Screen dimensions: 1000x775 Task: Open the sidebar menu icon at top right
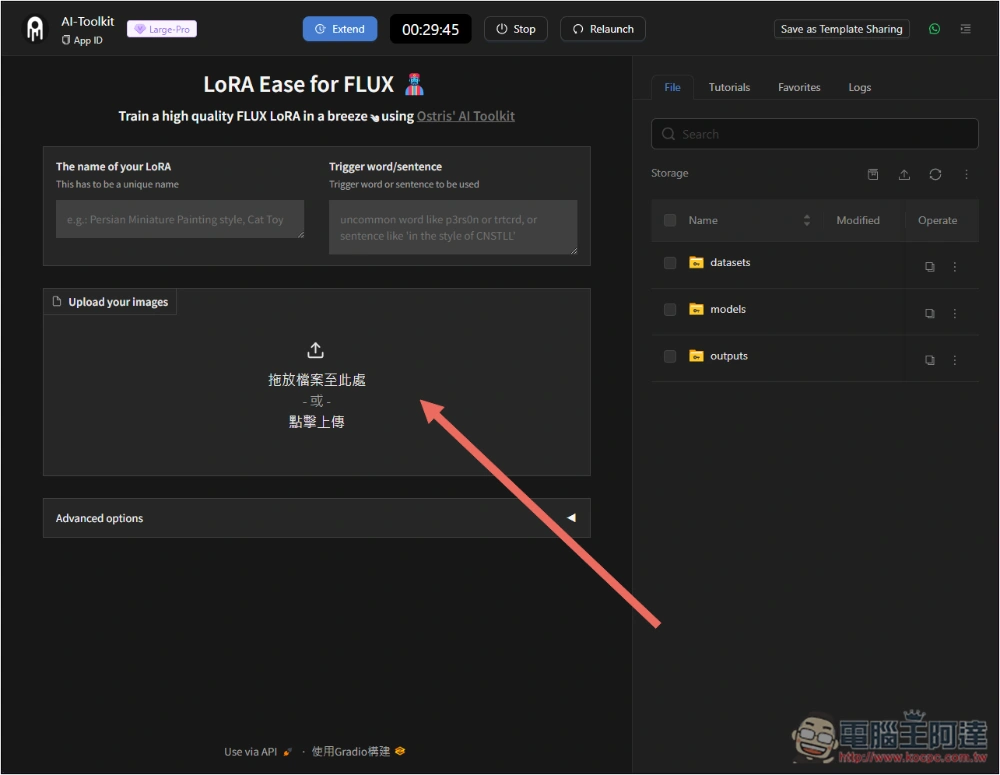[965, 29]
